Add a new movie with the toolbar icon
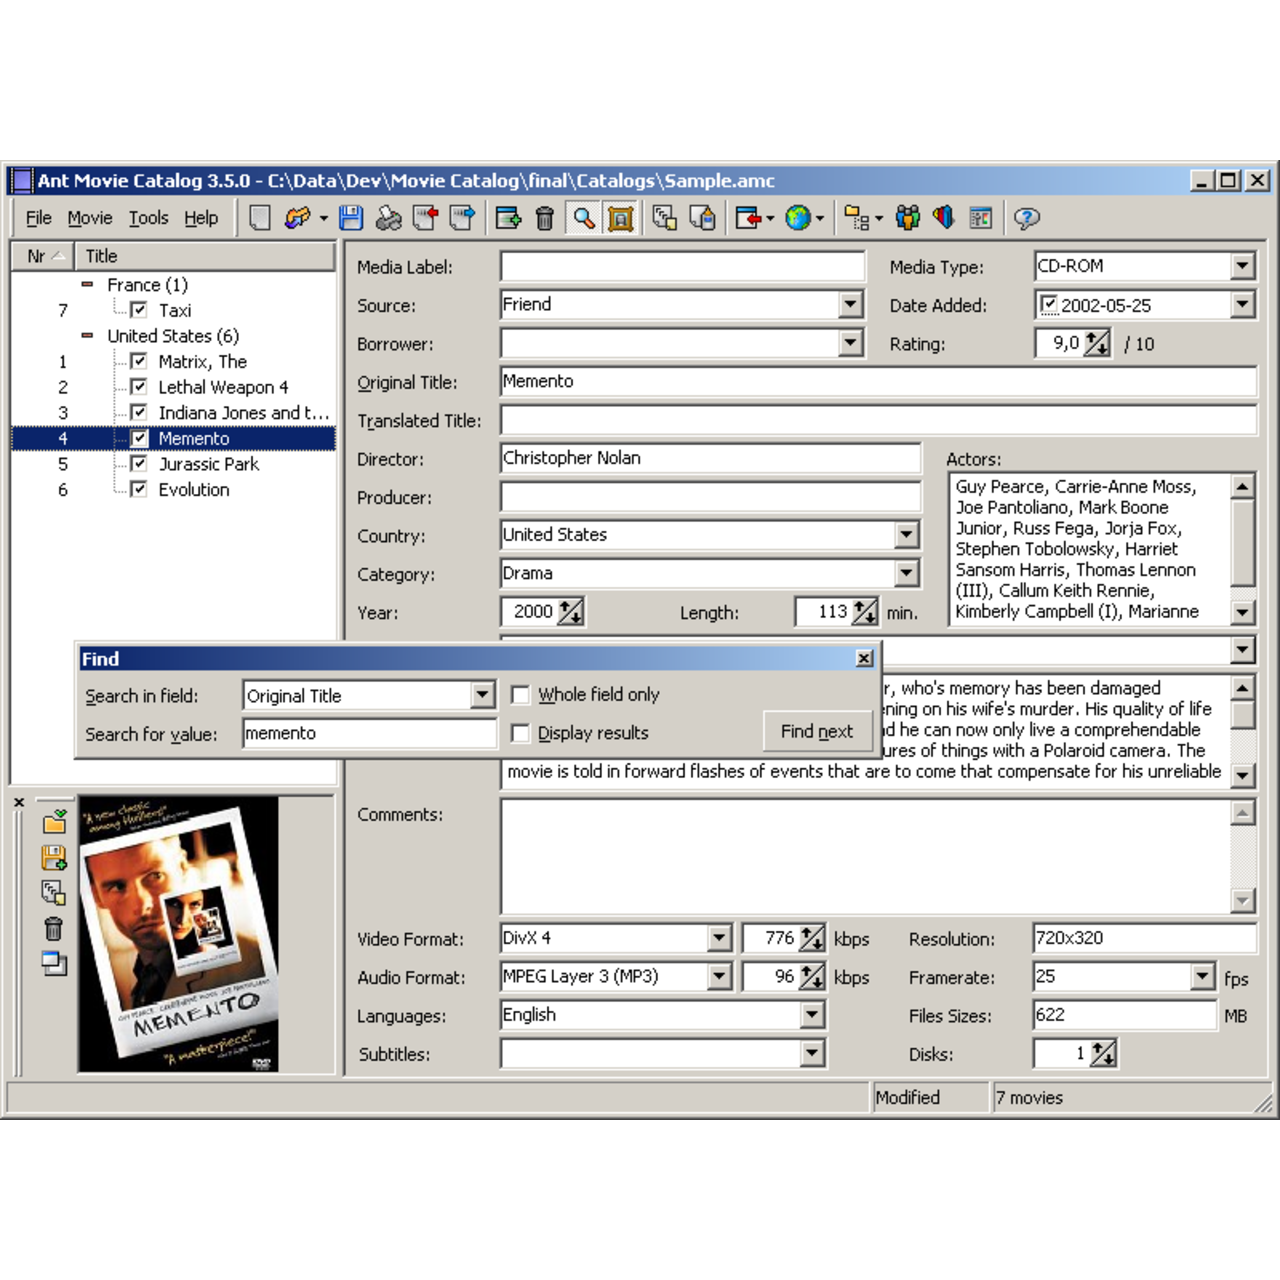1280x1280 pixels. click(509, 218)
